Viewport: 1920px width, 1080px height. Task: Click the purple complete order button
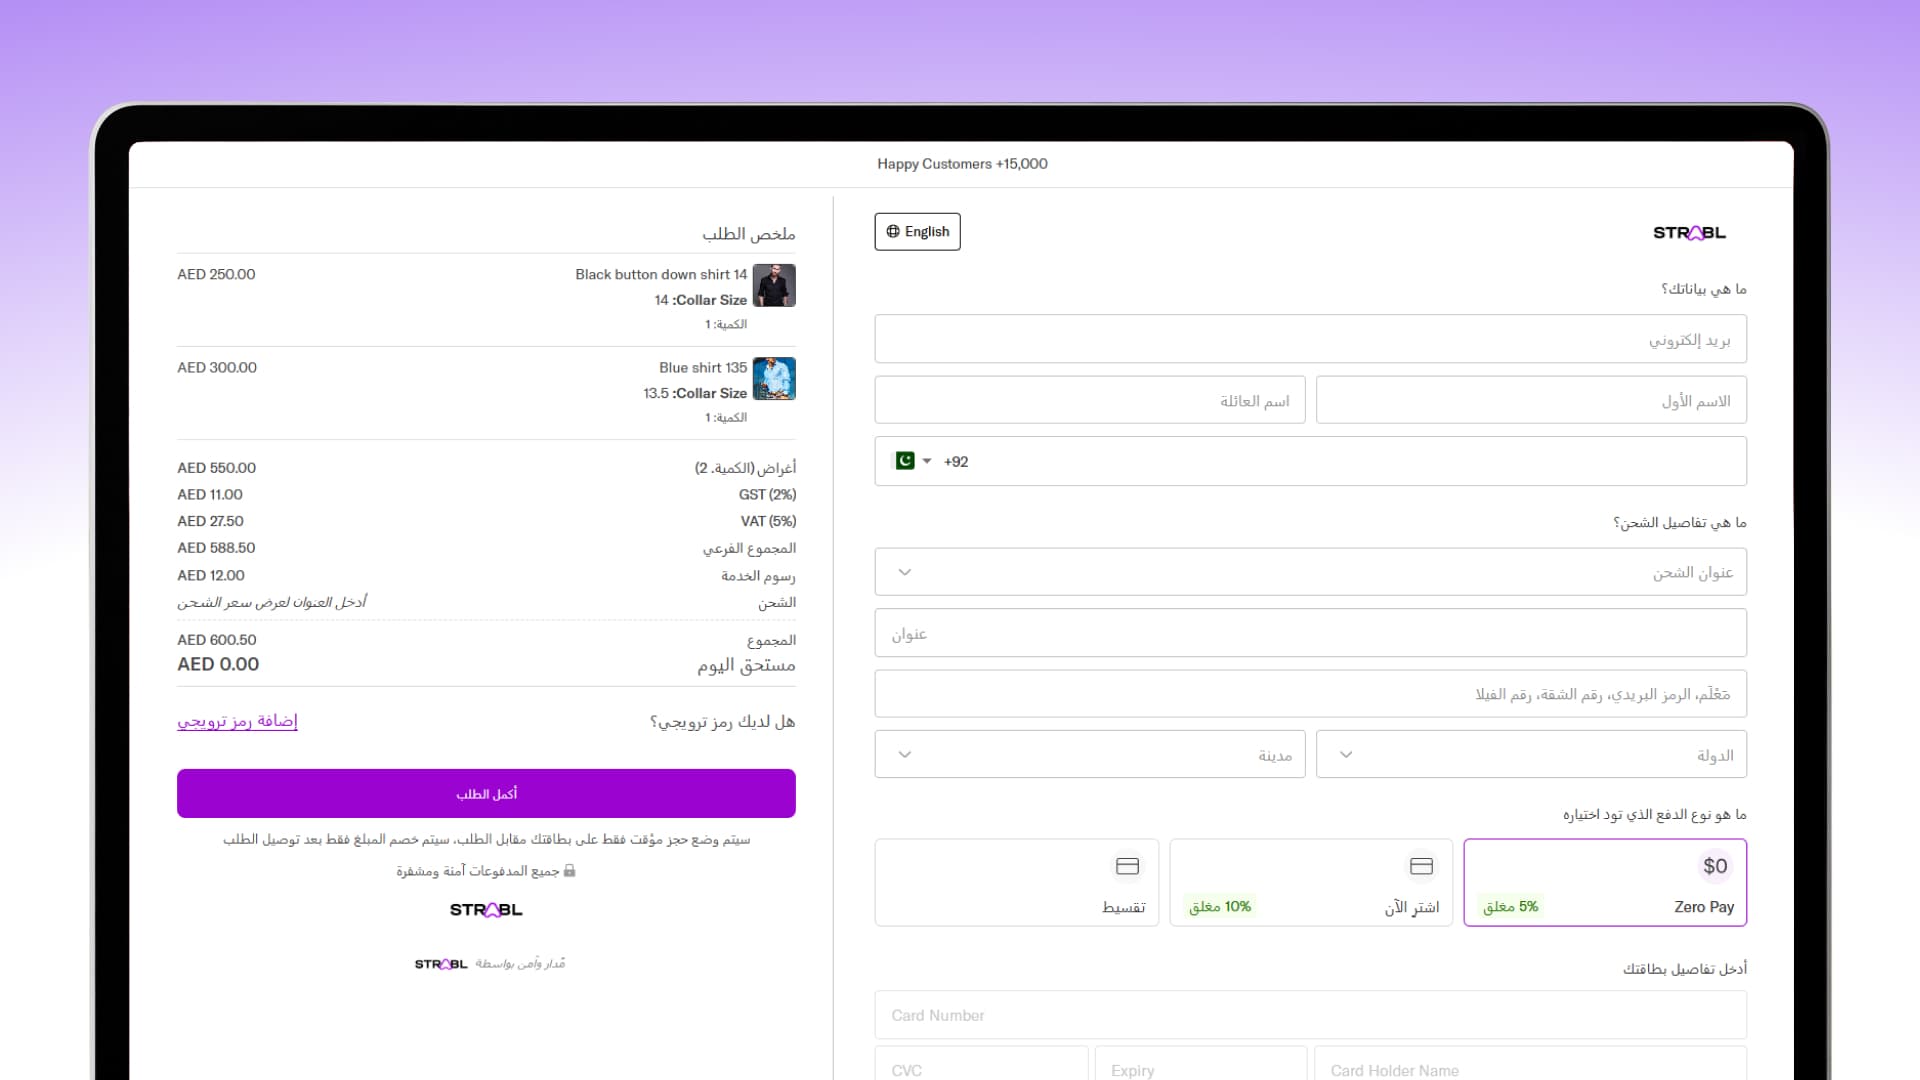[x=486, y=794]
